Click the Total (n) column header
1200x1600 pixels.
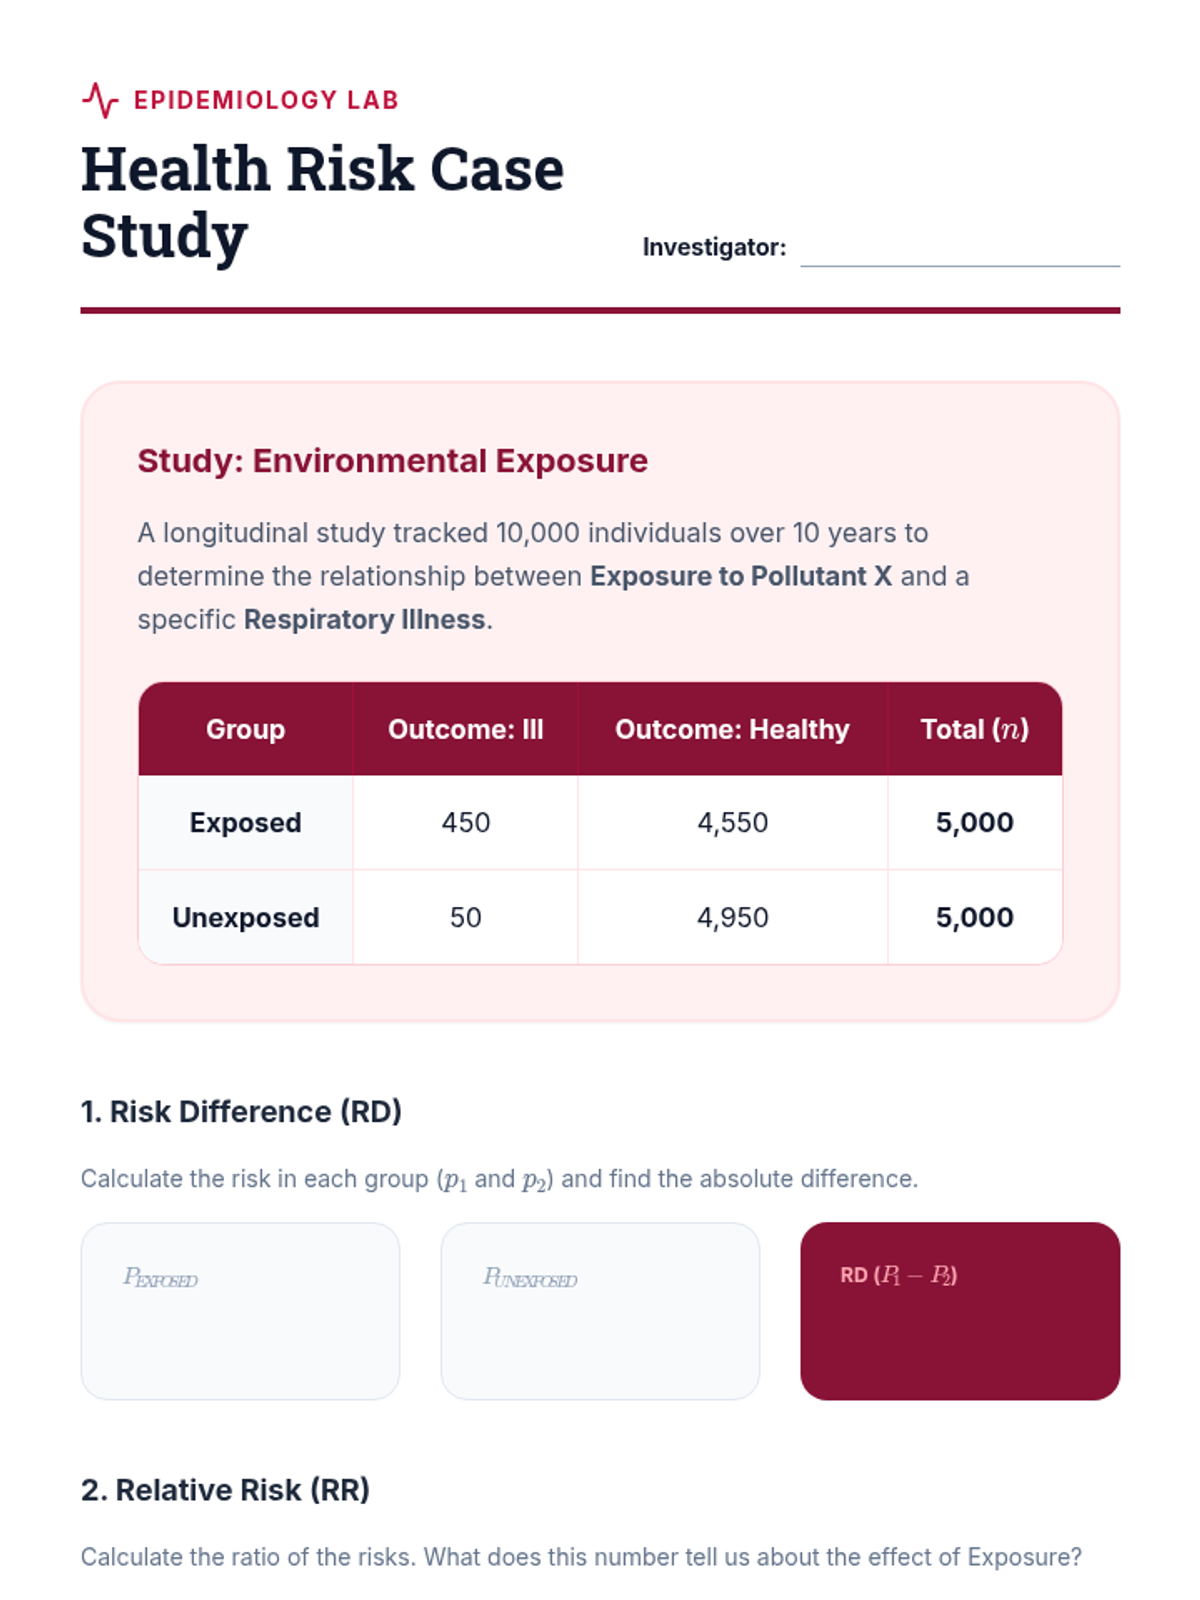974,729
